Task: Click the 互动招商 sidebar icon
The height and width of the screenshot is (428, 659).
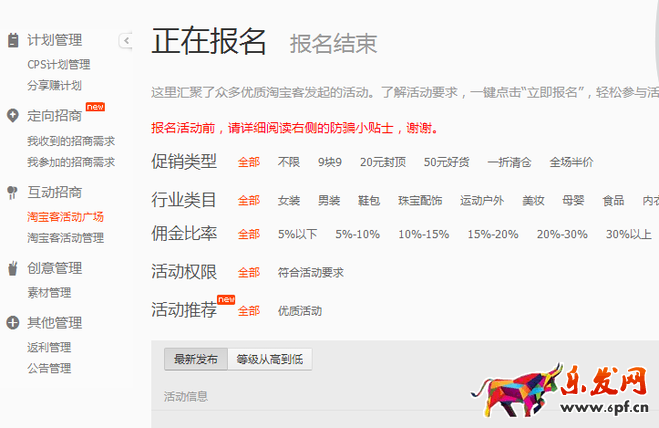Action: (x=12, y=192)
